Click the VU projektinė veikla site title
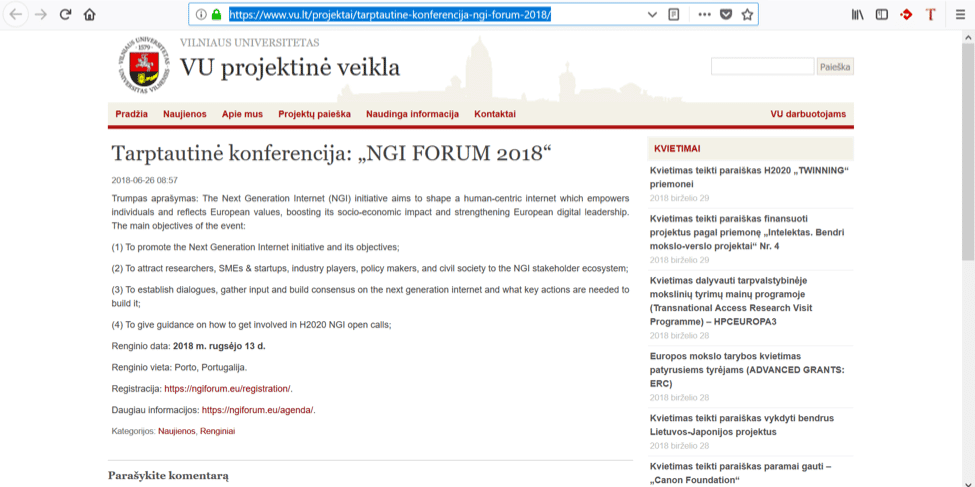975x487 pixels. pos(290,68)
